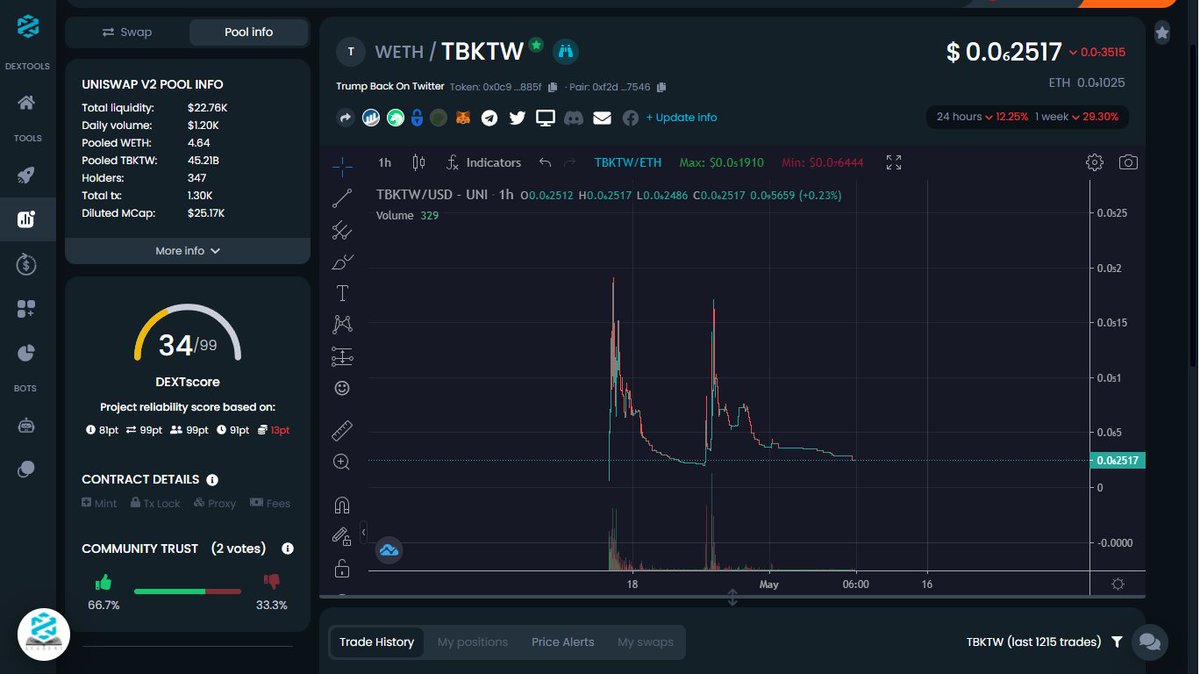The width and height of the screenshot is (1200, 674).
Task: Select the brush drawing tool
Action: click(342, 262)
